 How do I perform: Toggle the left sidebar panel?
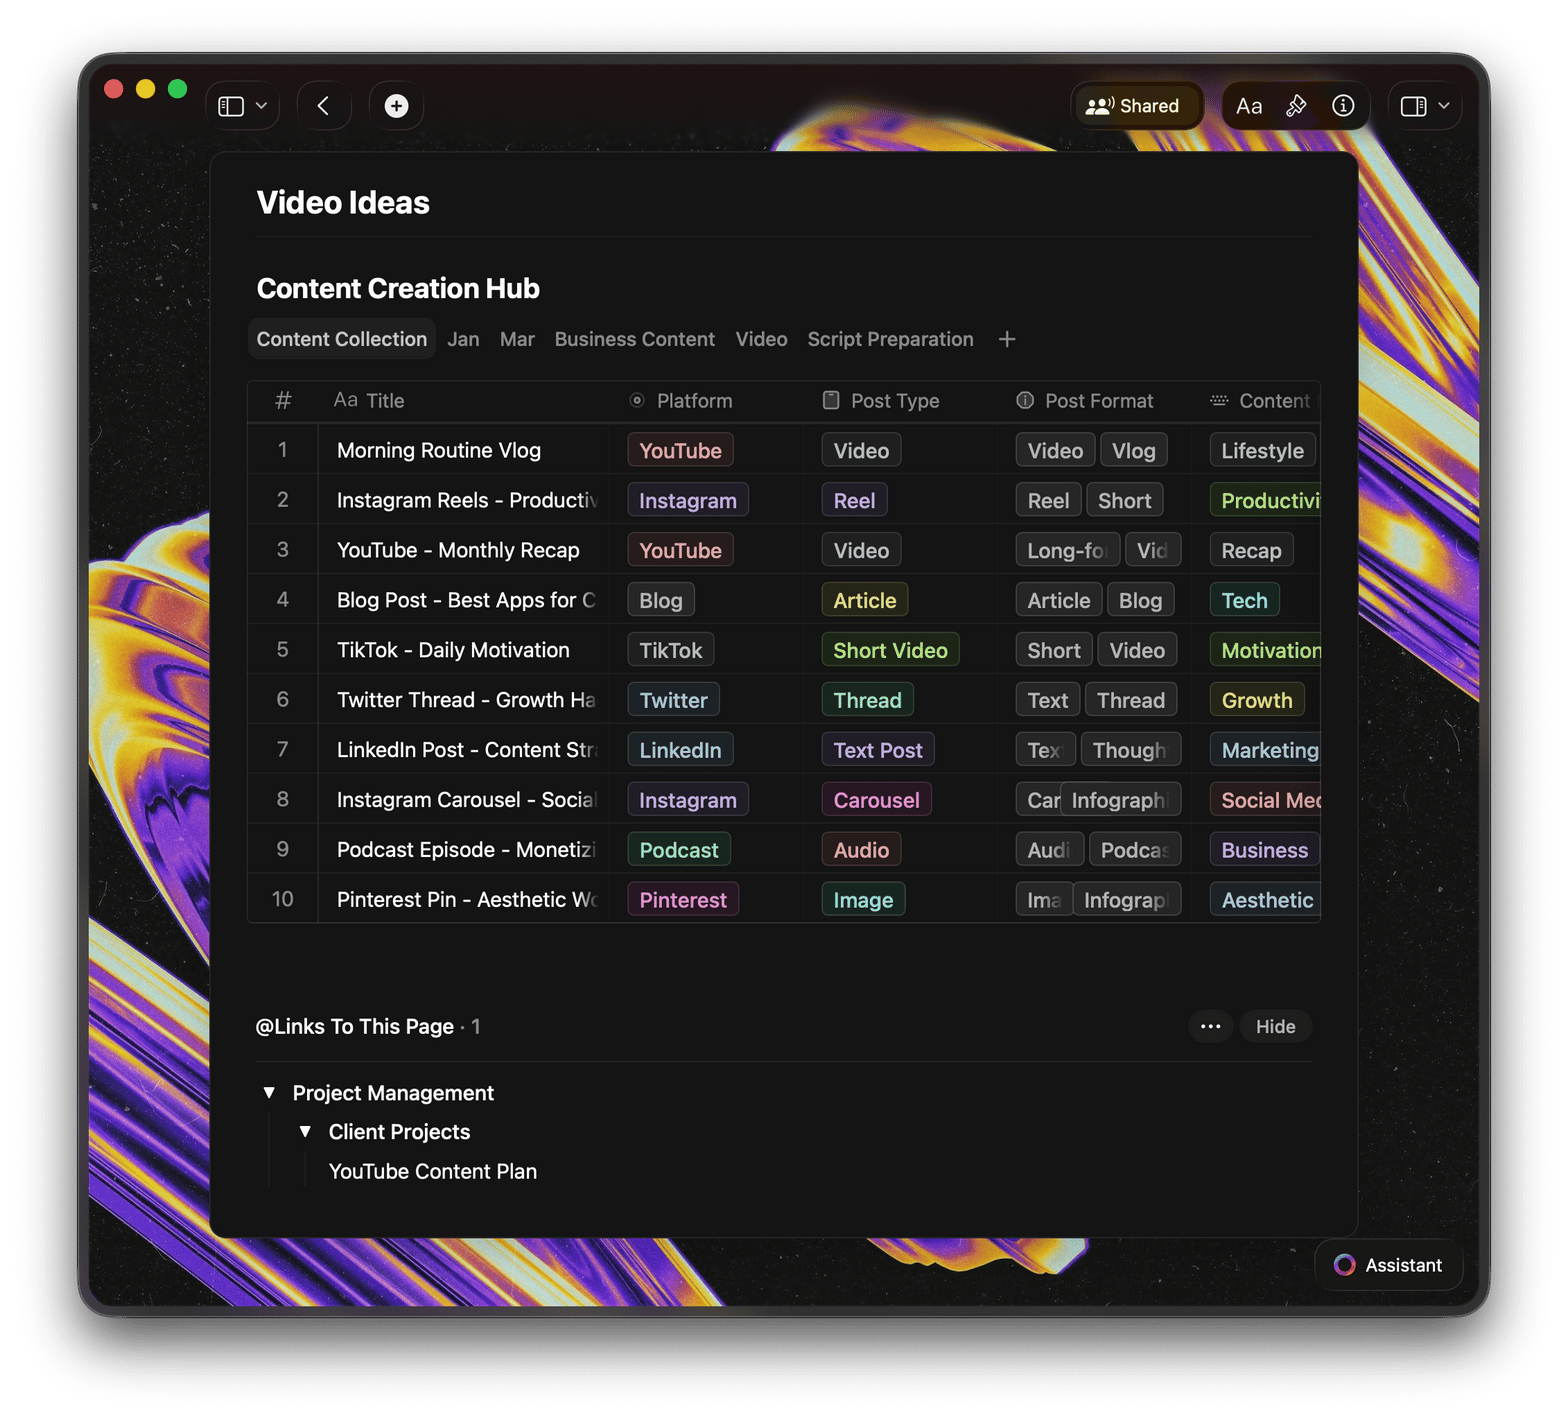(x=231, y=106)
